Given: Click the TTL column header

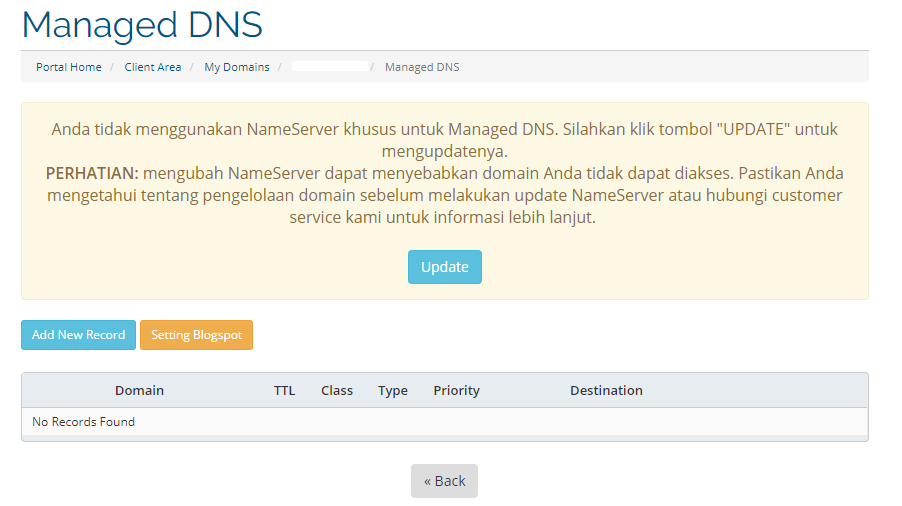Looking at the screenshot, I should point(284,390).
